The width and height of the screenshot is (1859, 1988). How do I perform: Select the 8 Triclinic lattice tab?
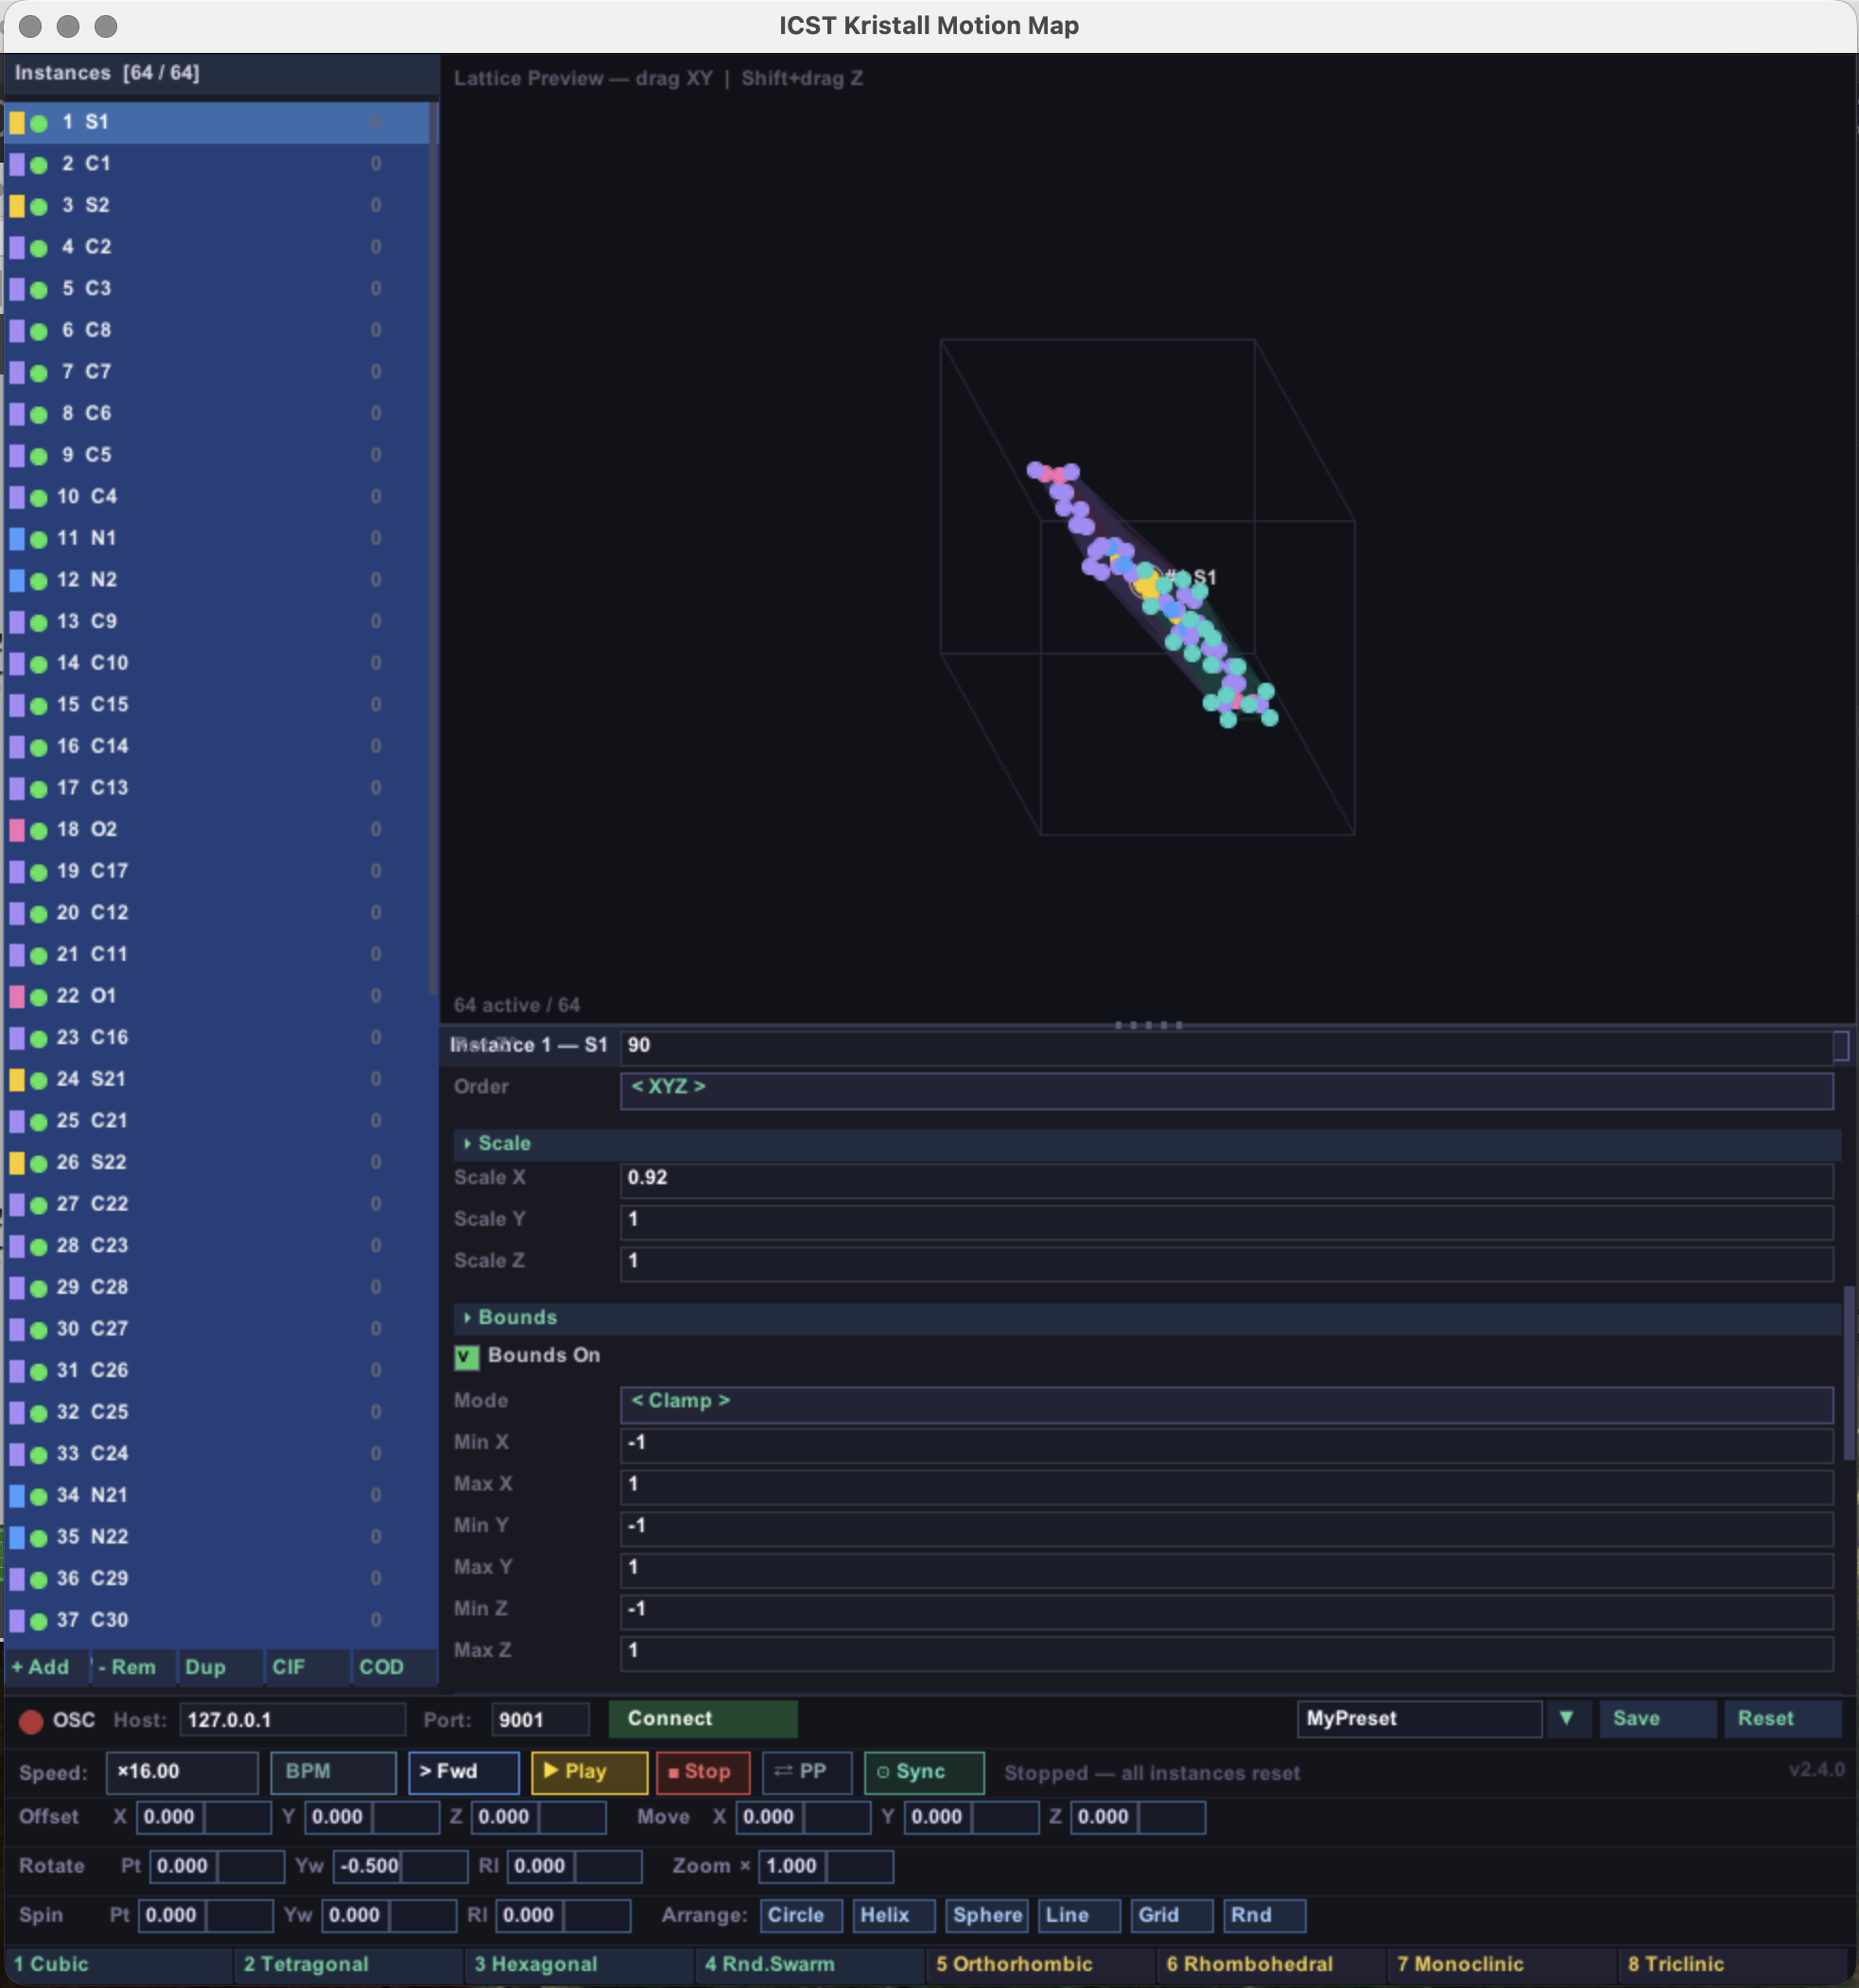click(1732, 1965)
